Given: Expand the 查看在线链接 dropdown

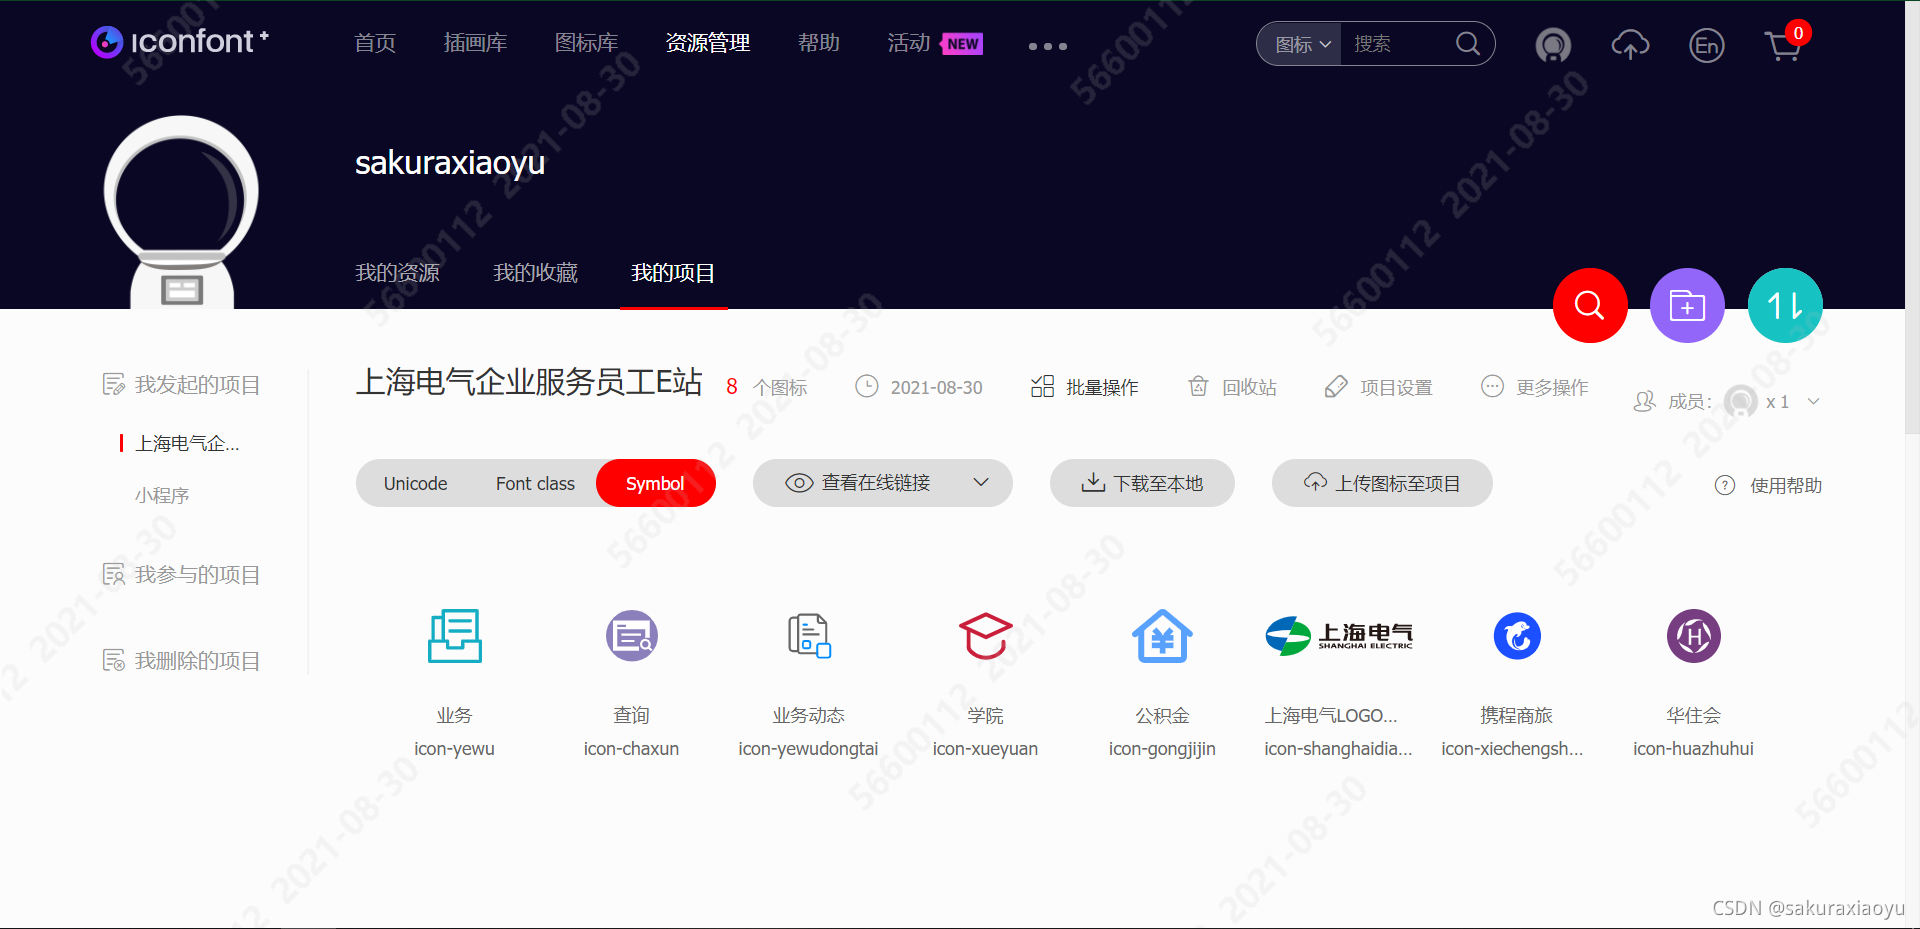Looking at the screenshot, I should (982, 482).
